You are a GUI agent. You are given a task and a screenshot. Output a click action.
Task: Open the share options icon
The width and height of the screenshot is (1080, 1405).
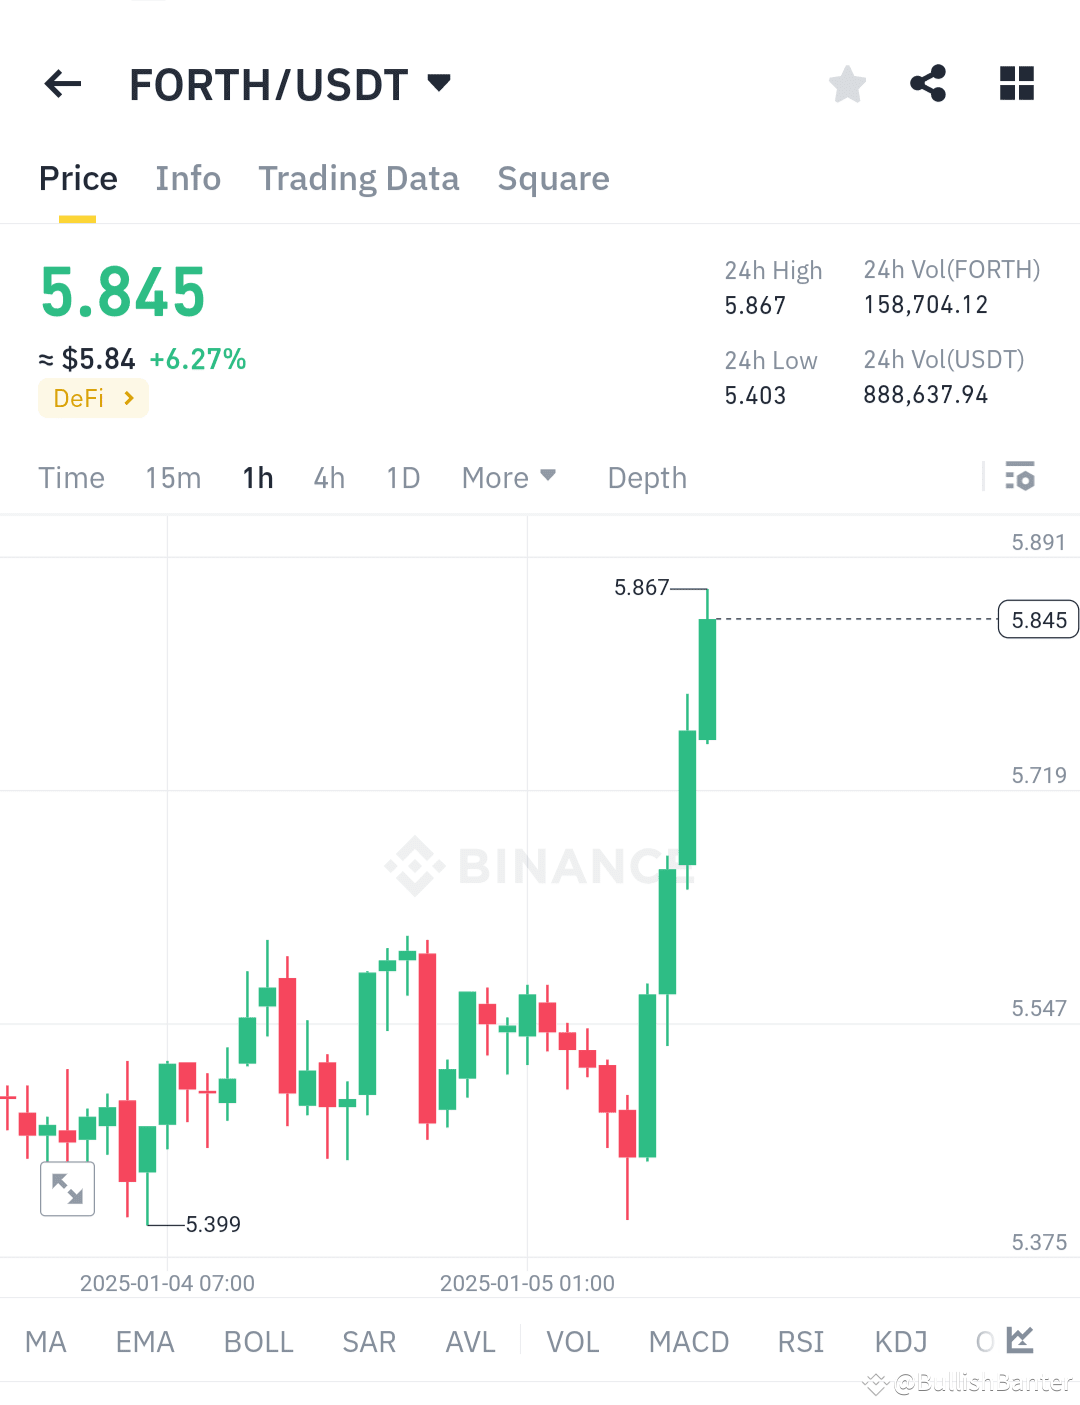click(x=928, y=84)
